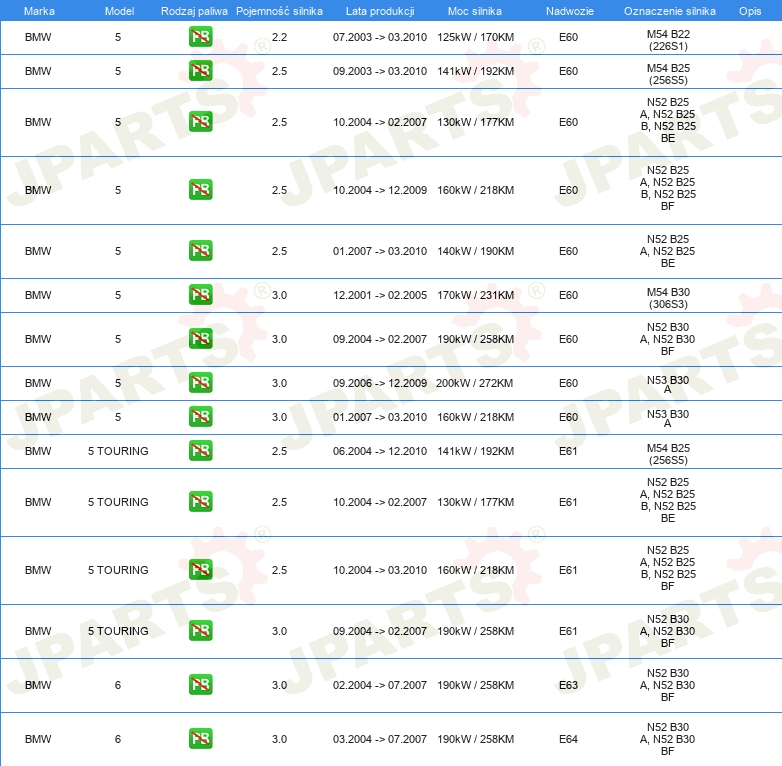Click the petrol fuel icon in the 2.2 170KM row

200,37
